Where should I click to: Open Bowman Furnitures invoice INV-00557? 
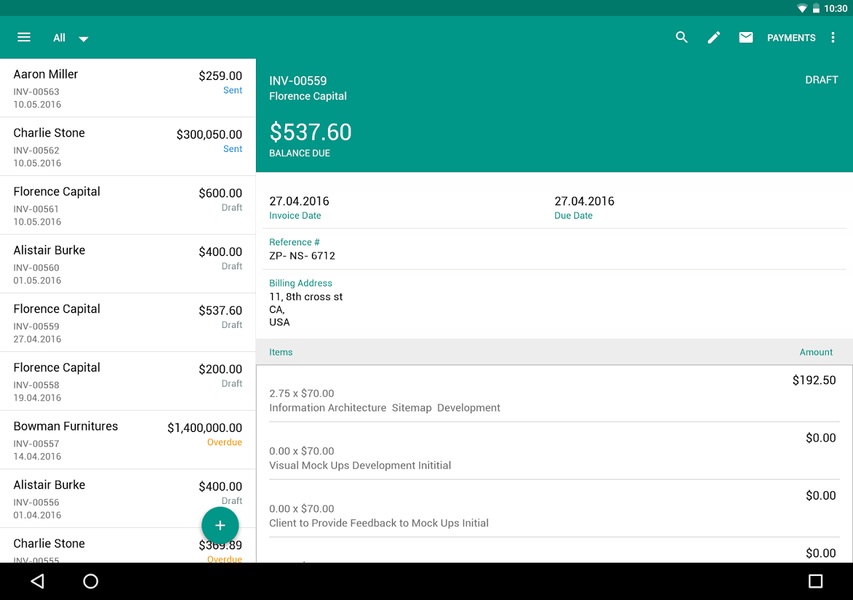coord(128,441)
